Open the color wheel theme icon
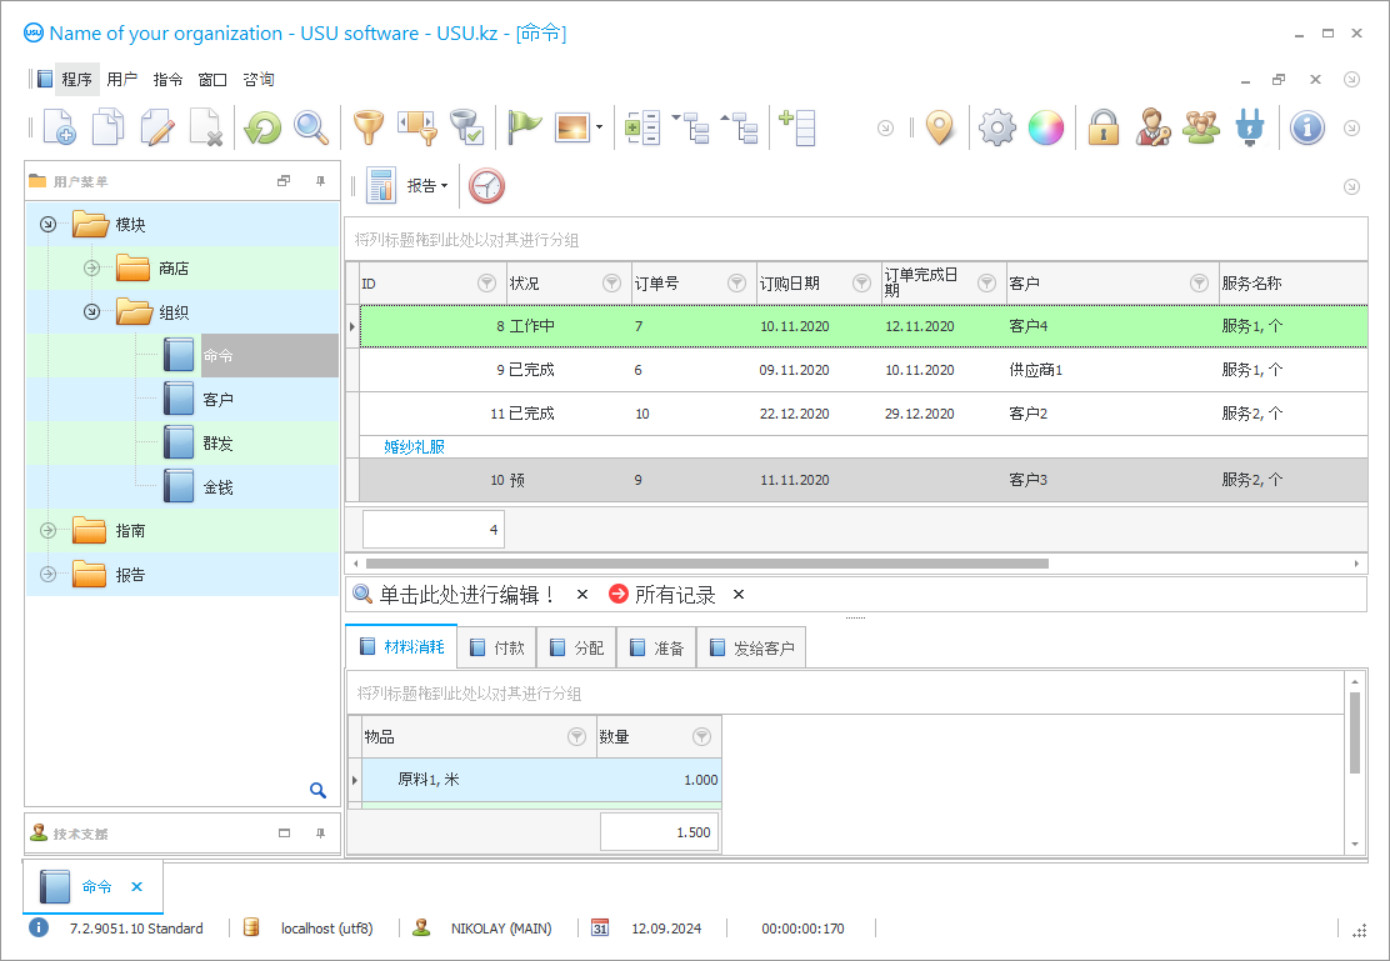The height and width of the screenshot is (961, 1390). point(1046,128)
